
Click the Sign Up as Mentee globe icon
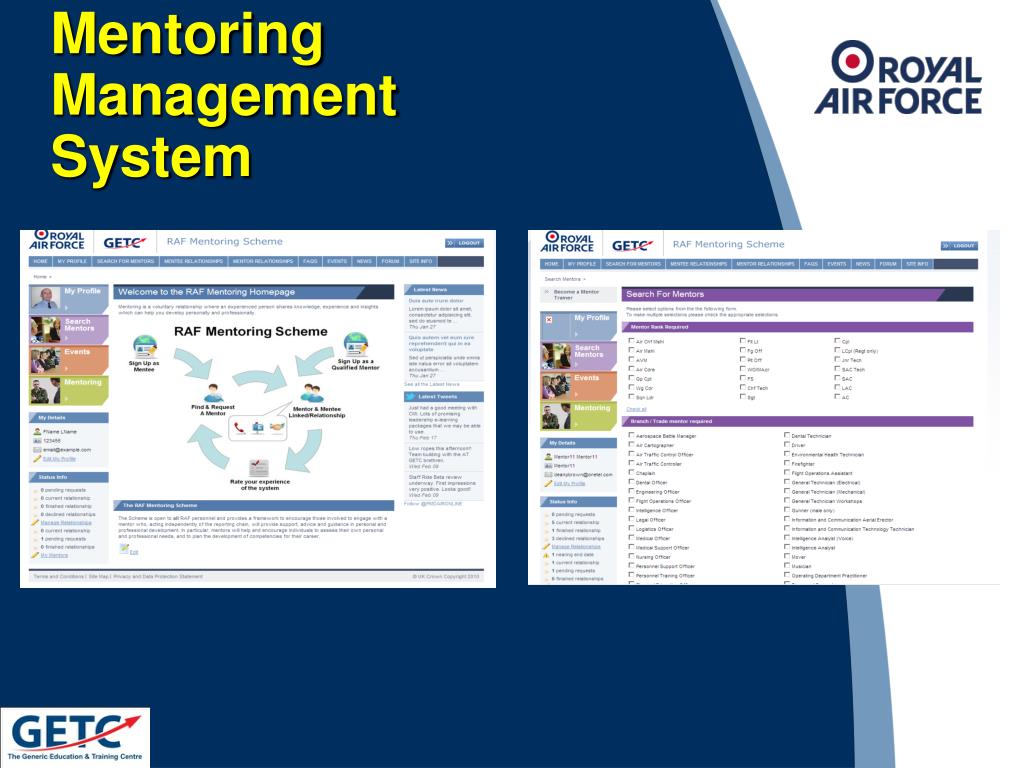(x=144, y=345)
